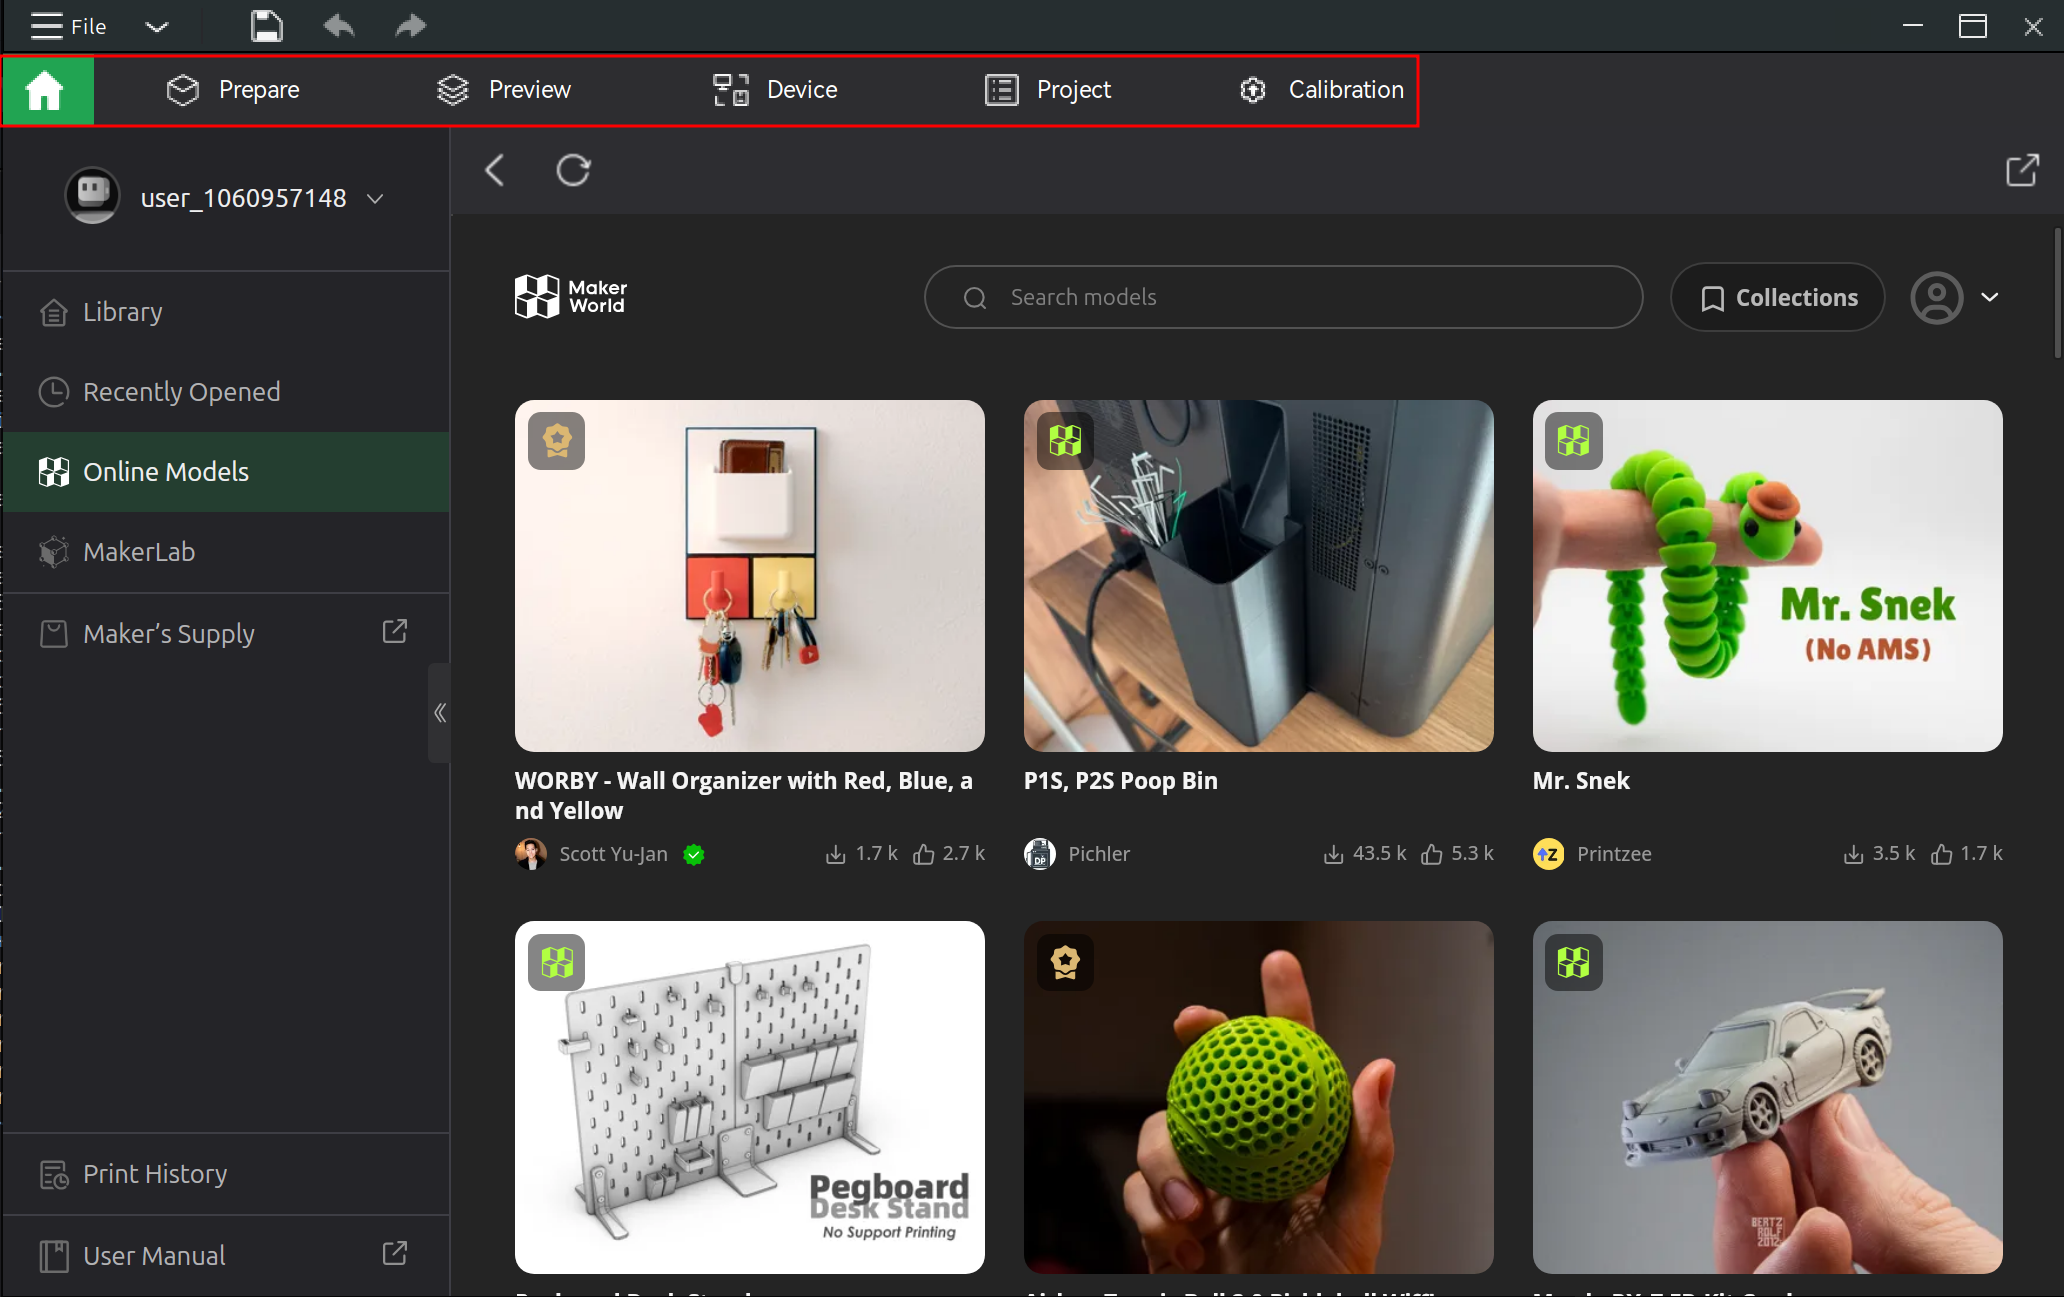
Task: Click the user avatar robot icon
Action: (93, 195)
